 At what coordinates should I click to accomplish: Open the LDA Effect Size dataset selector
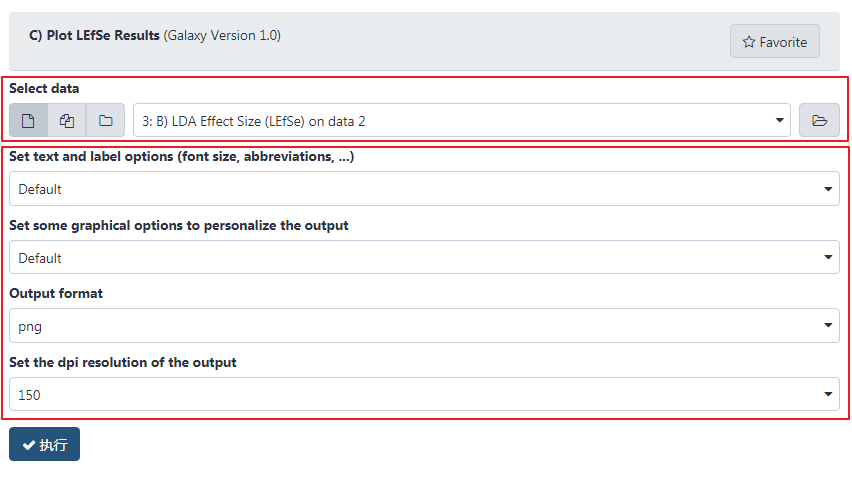click(x=462, y=120)
